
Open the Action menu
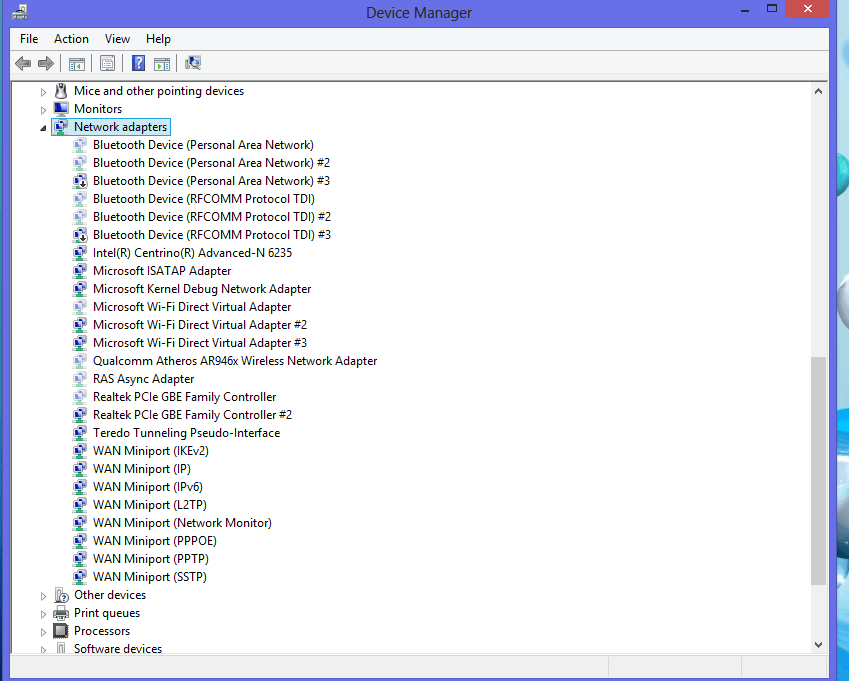(71, 39)
